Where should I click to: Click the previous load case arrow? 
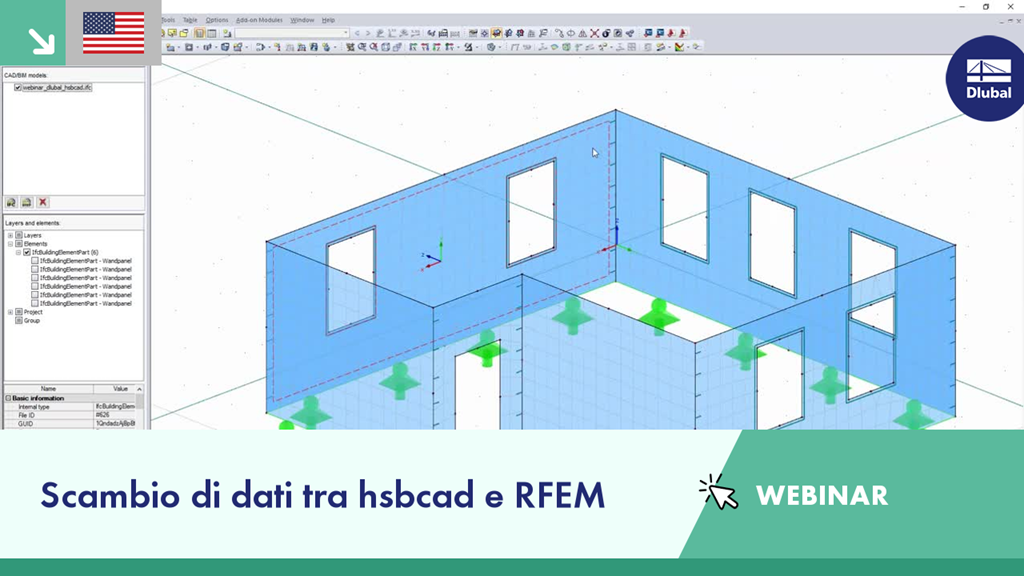357,33
